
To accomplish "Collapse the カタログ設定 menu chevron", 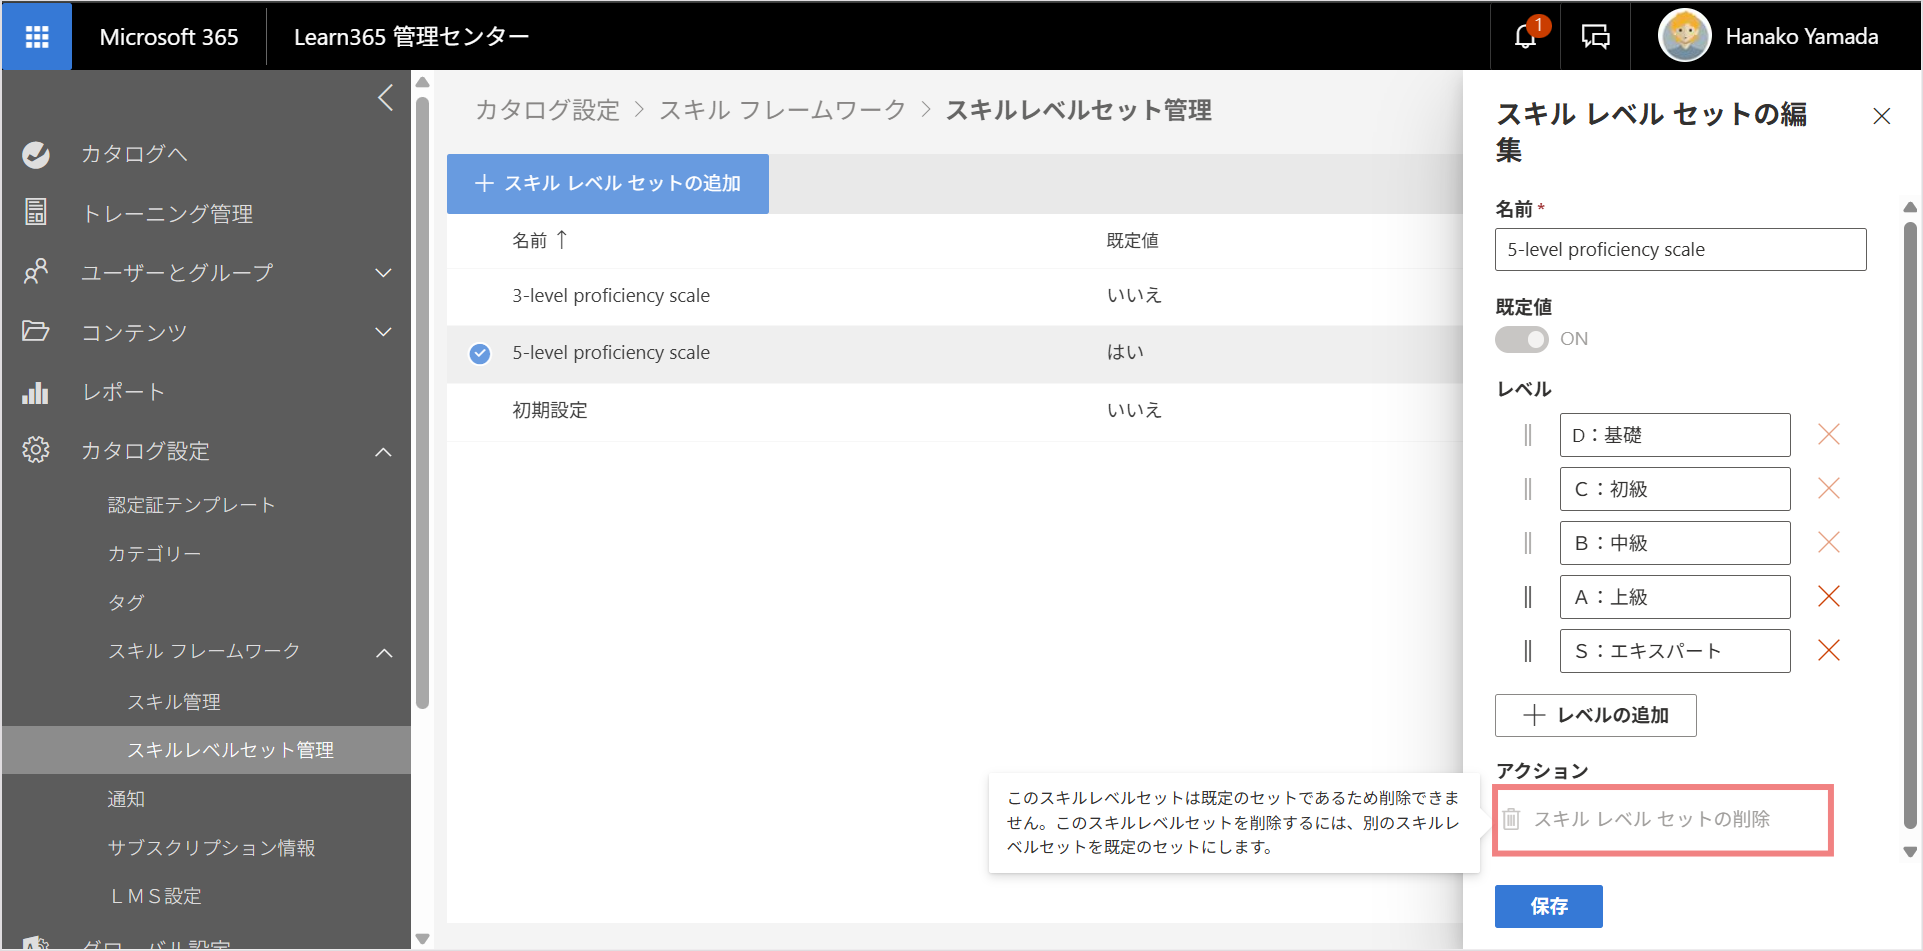I will click(x=383, y=452).
